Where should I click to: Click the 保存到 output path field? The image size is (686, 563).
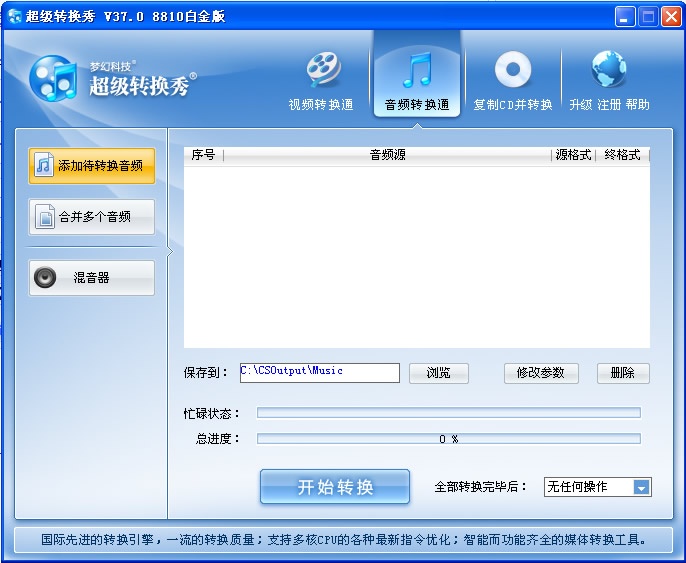coord(320,373)
